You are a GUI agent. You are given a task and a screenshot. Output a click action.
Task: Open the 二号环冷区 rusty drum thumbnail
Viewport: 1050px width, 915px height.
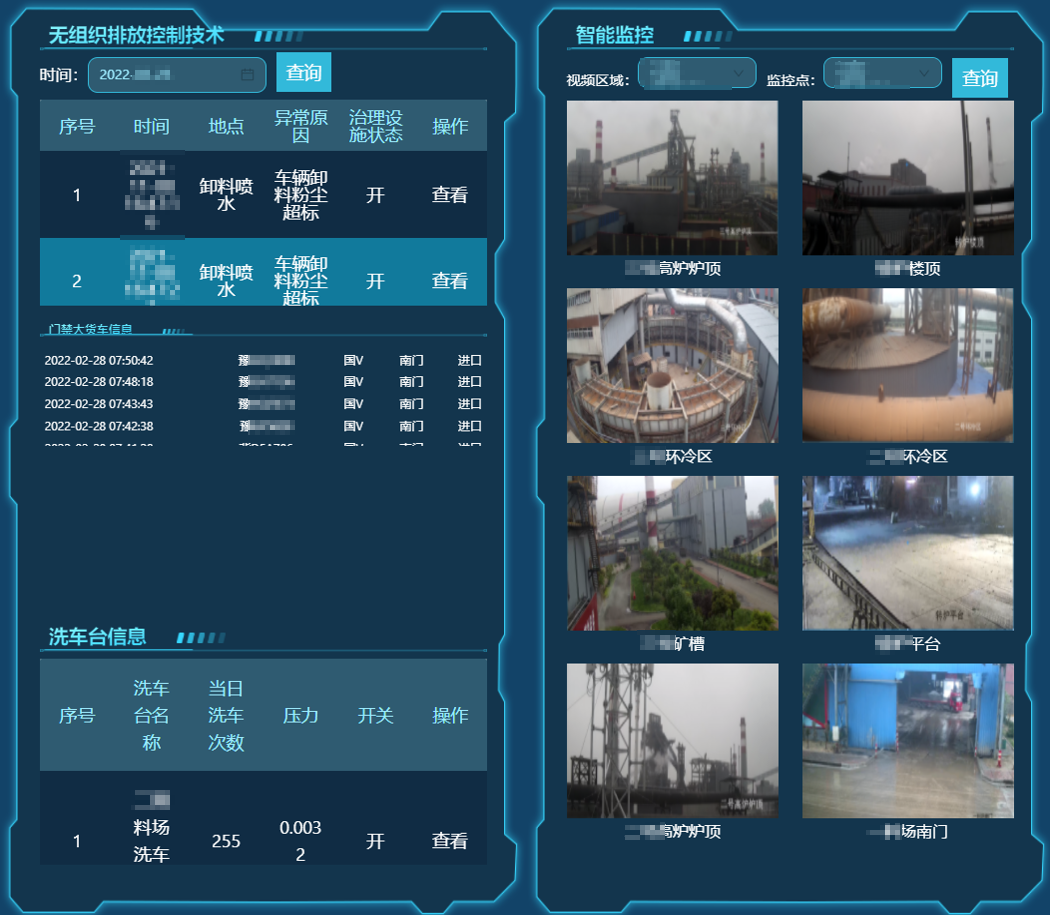pos(908,366)
